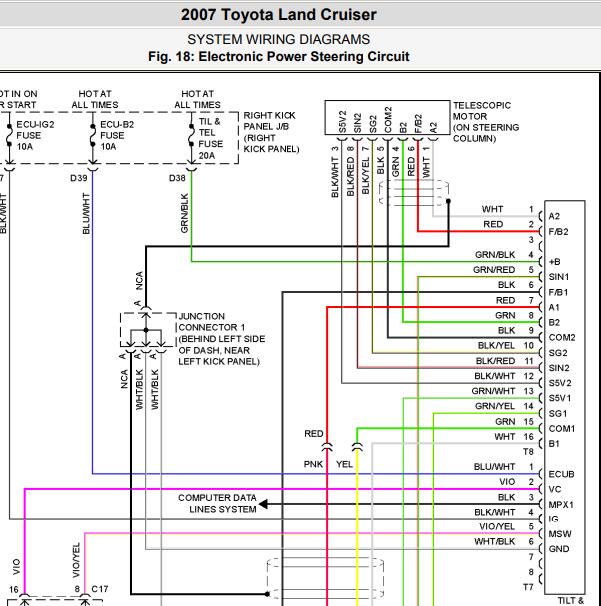
Task: Click the "PNK" wire label
Action: 313,464
